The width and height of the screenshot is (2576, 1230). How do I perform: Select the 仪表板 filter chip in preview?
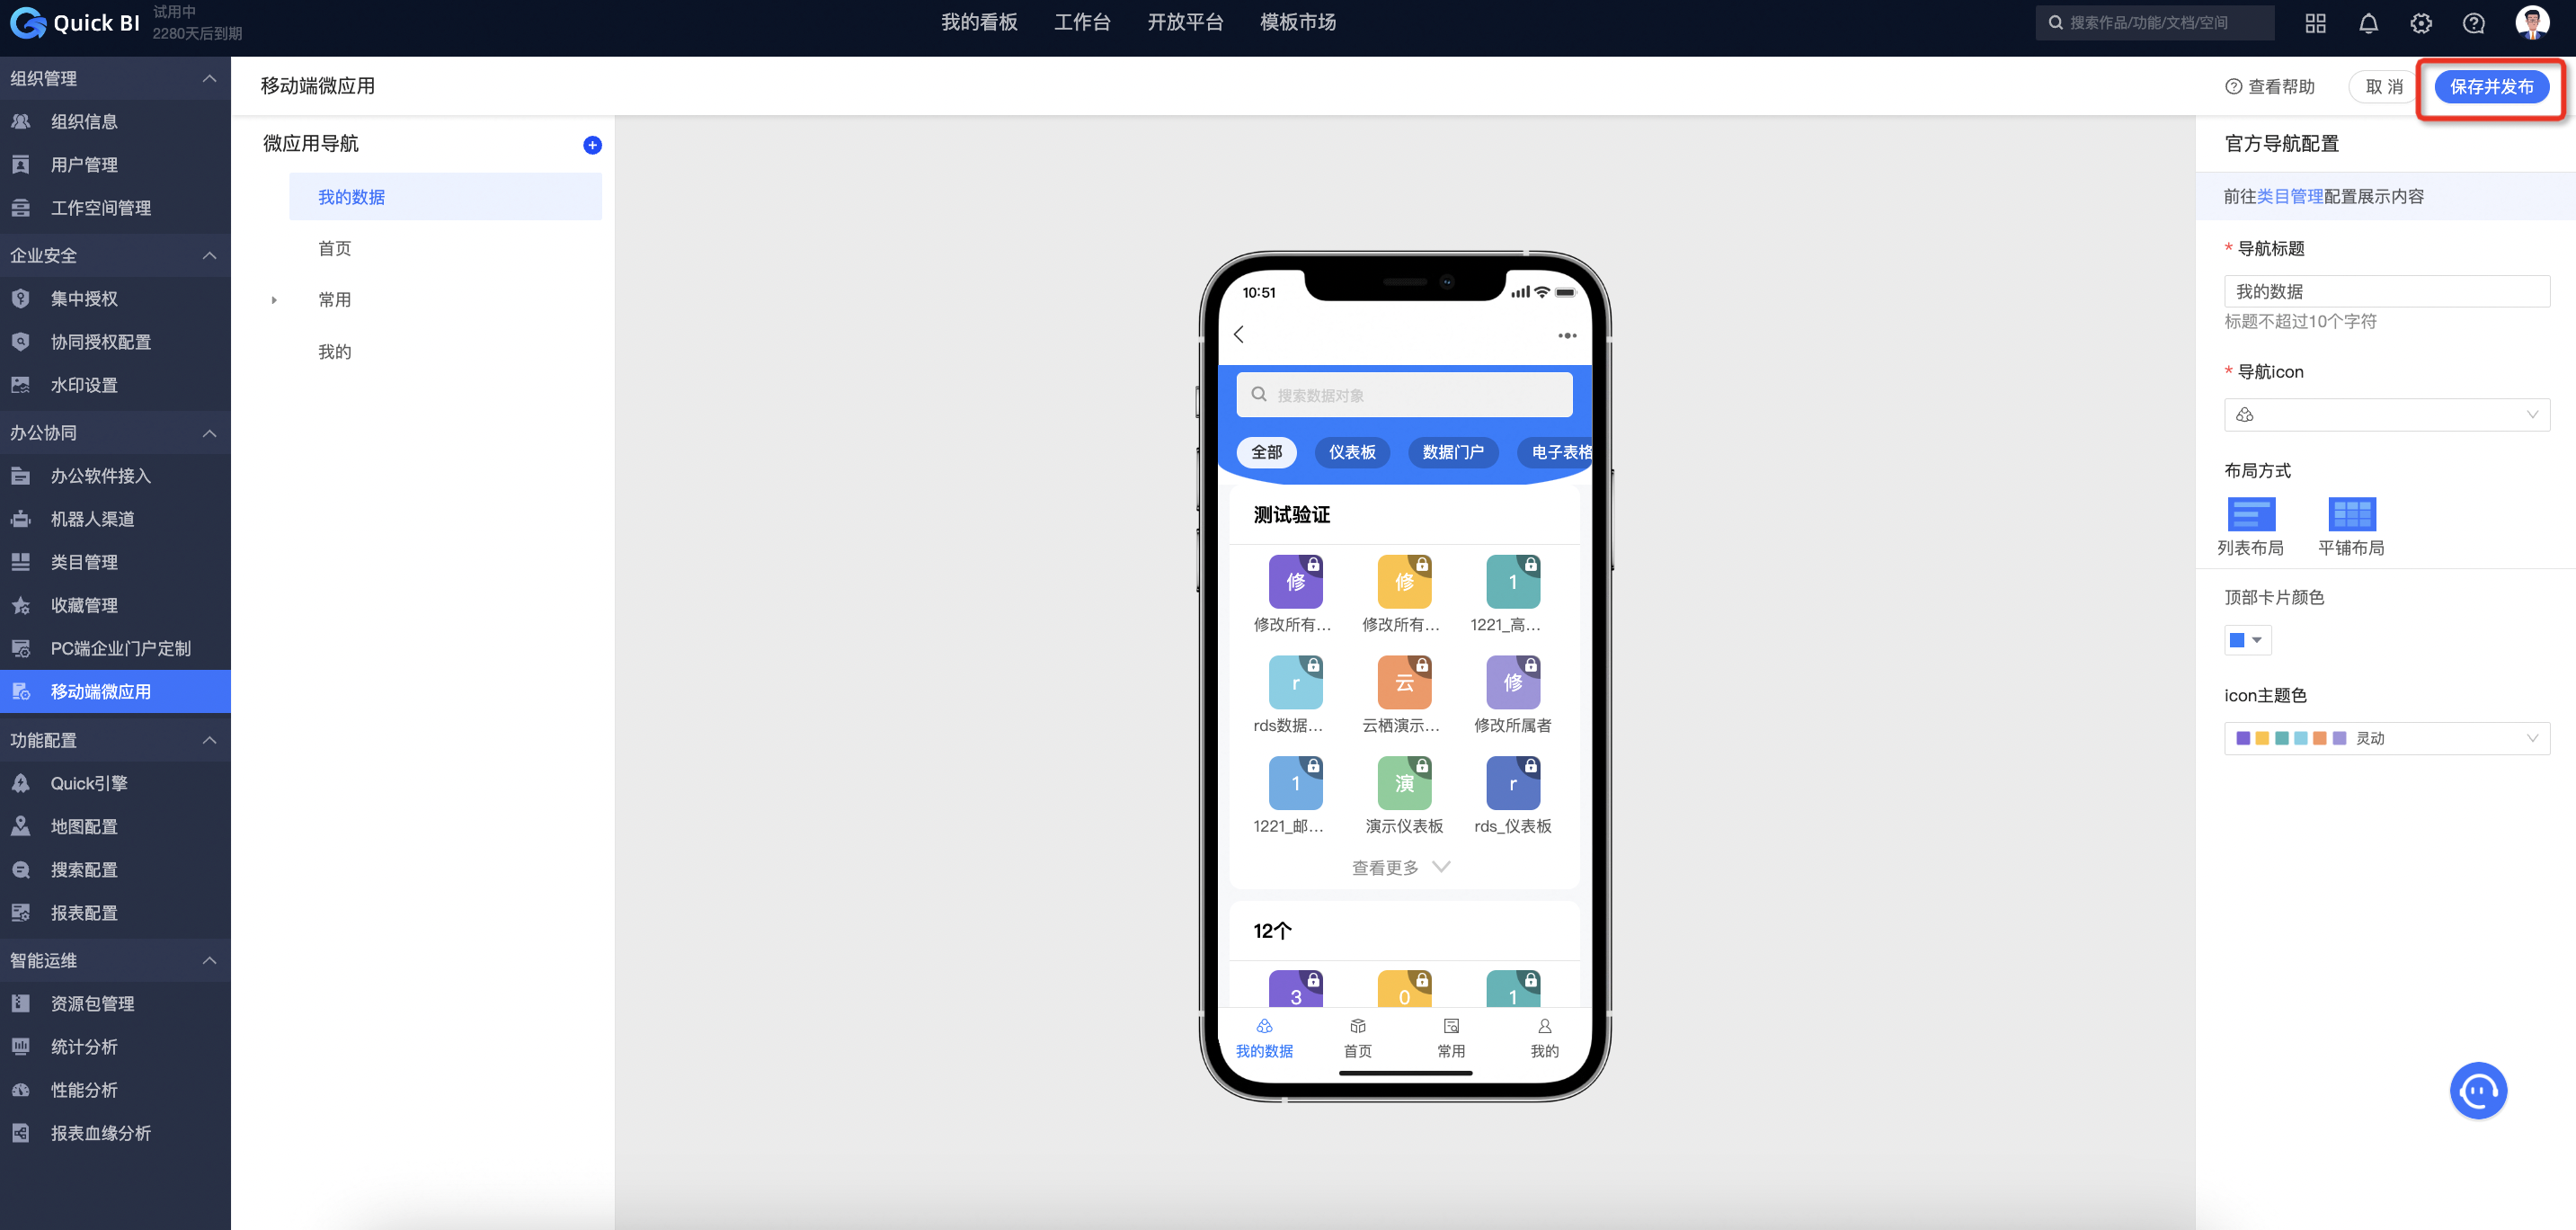[1351, 452]
